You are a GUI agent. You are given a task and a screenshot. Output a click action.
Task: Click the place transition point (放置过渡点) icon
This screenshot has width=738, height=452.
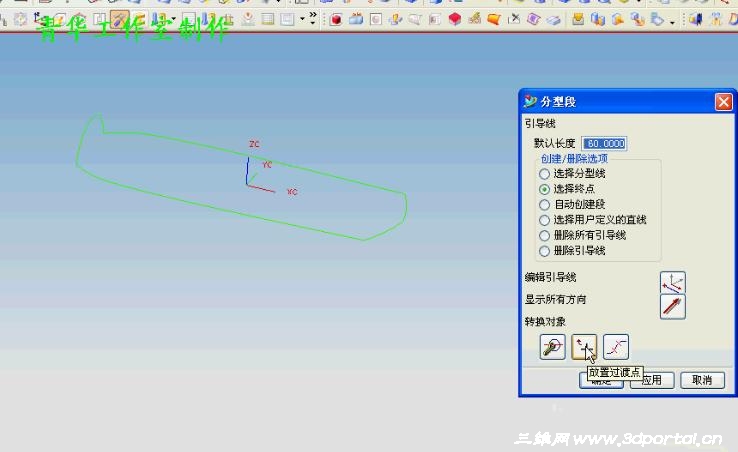click(584, 347)
